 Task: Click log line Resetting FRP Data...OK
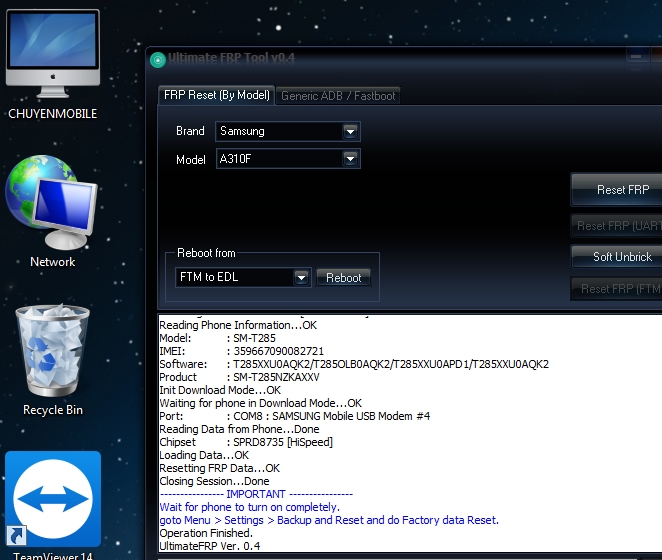220,468
